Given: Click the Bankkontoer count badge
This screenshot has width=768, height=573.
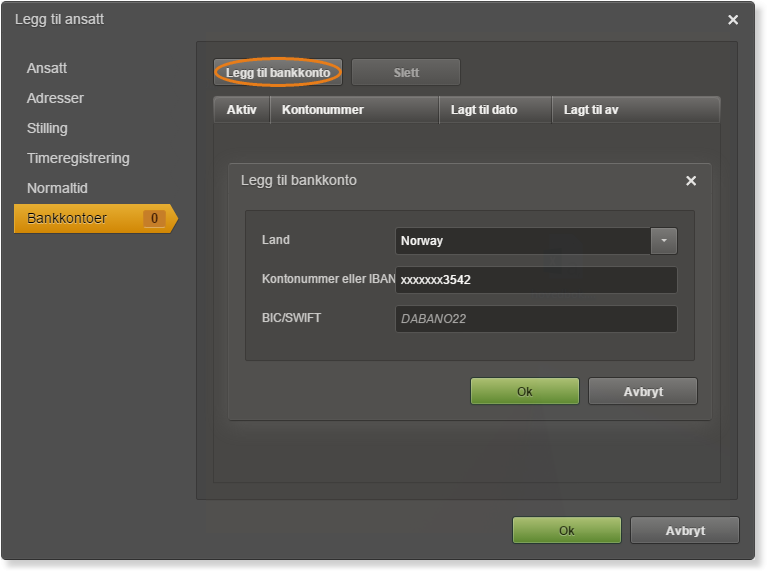Looking at the screenshot, I should [x=154, y=218].
